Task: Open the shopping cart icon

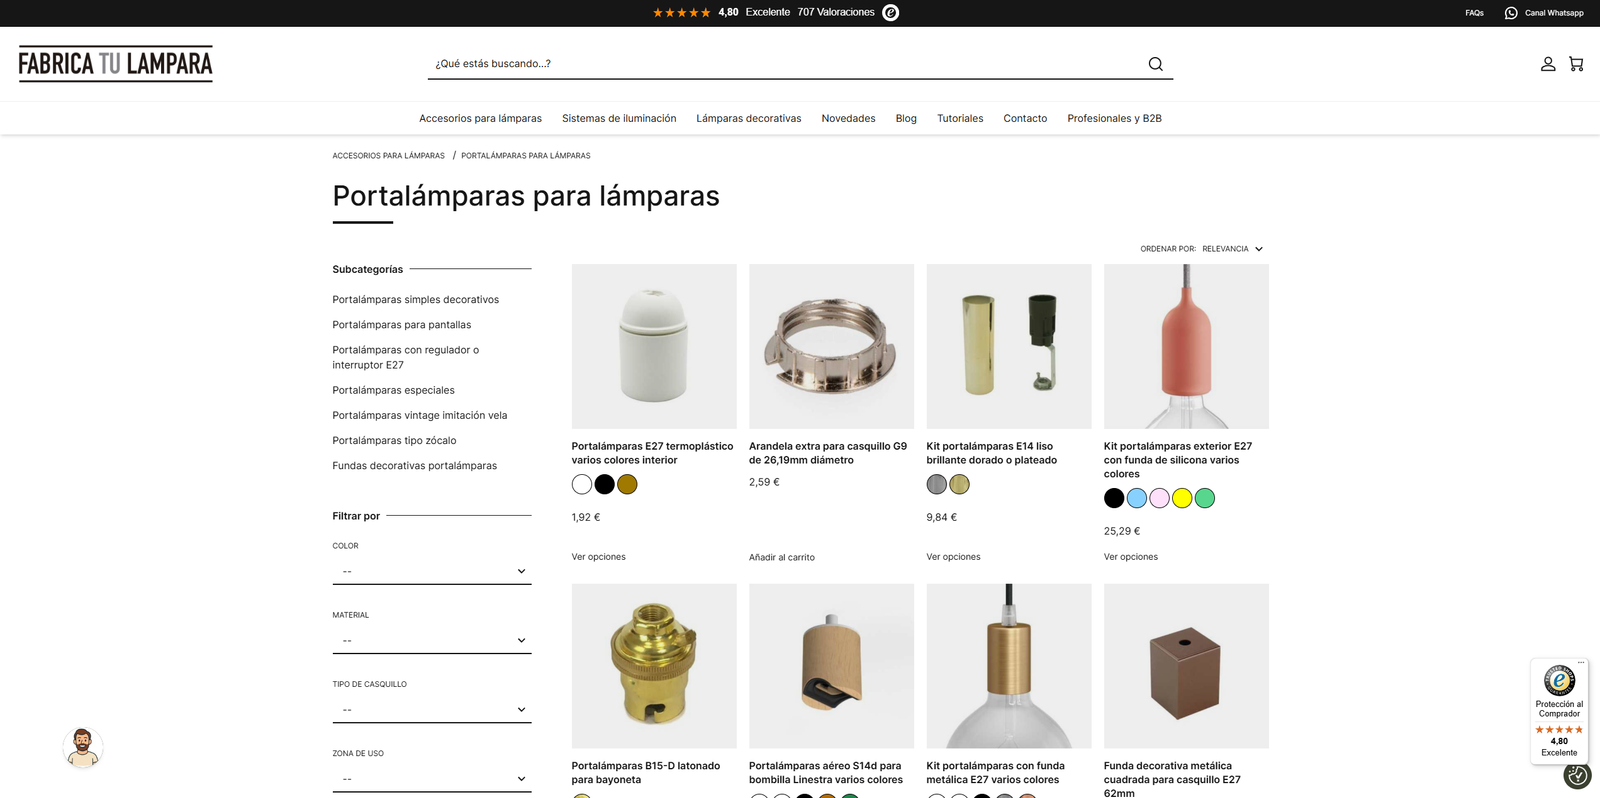Action: (1576, 64)
